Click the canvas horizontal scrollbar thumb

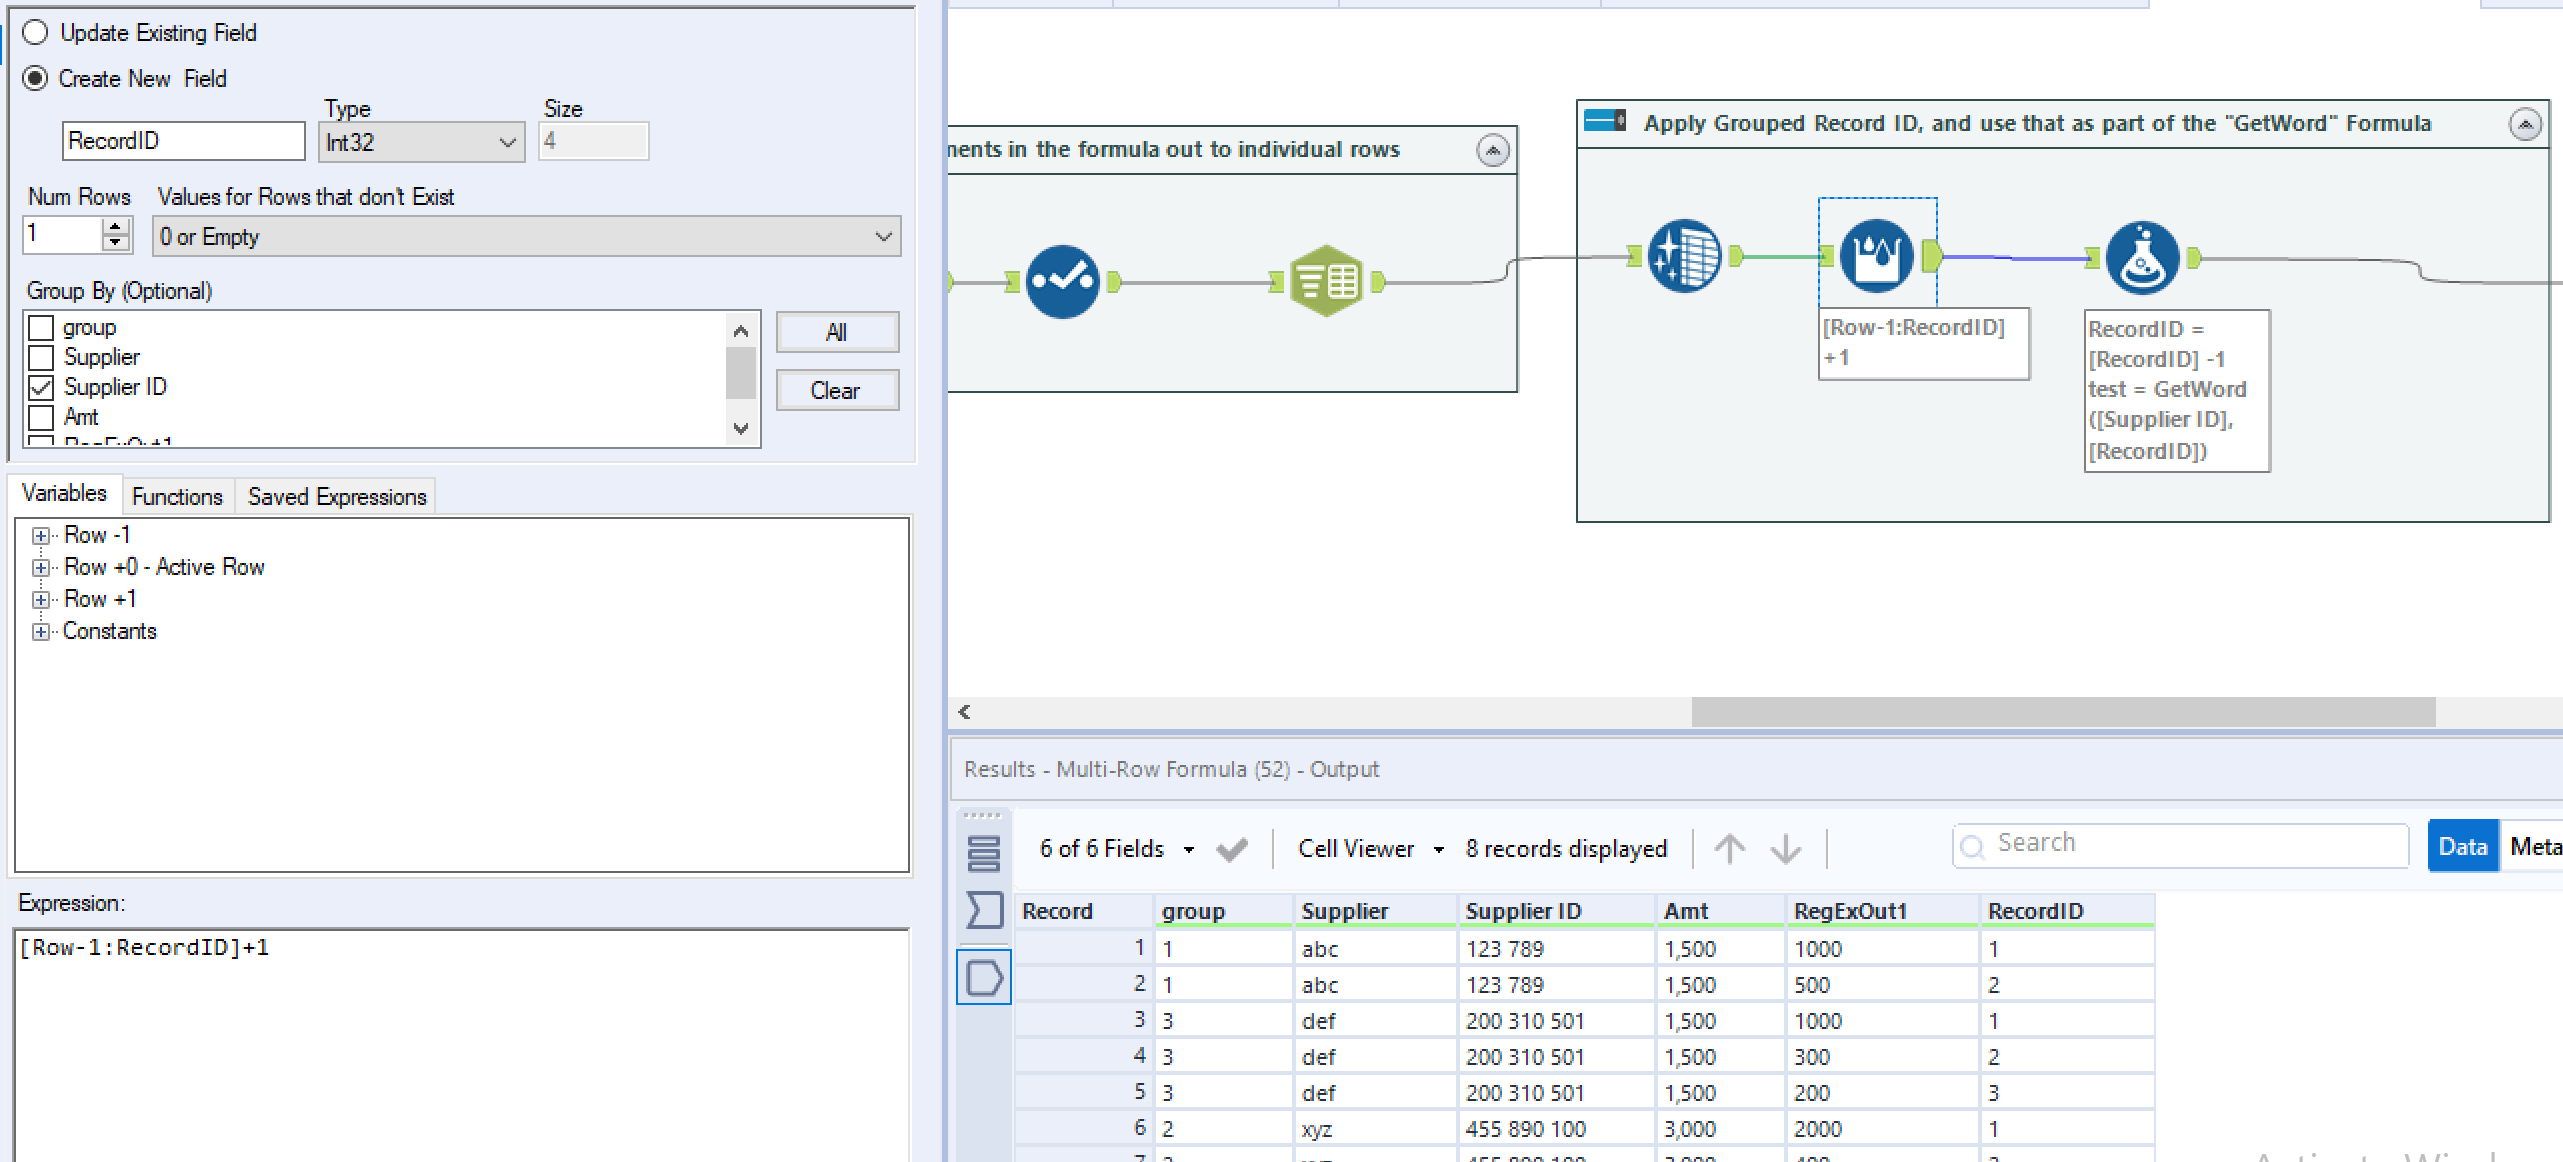pos(2062,712)
